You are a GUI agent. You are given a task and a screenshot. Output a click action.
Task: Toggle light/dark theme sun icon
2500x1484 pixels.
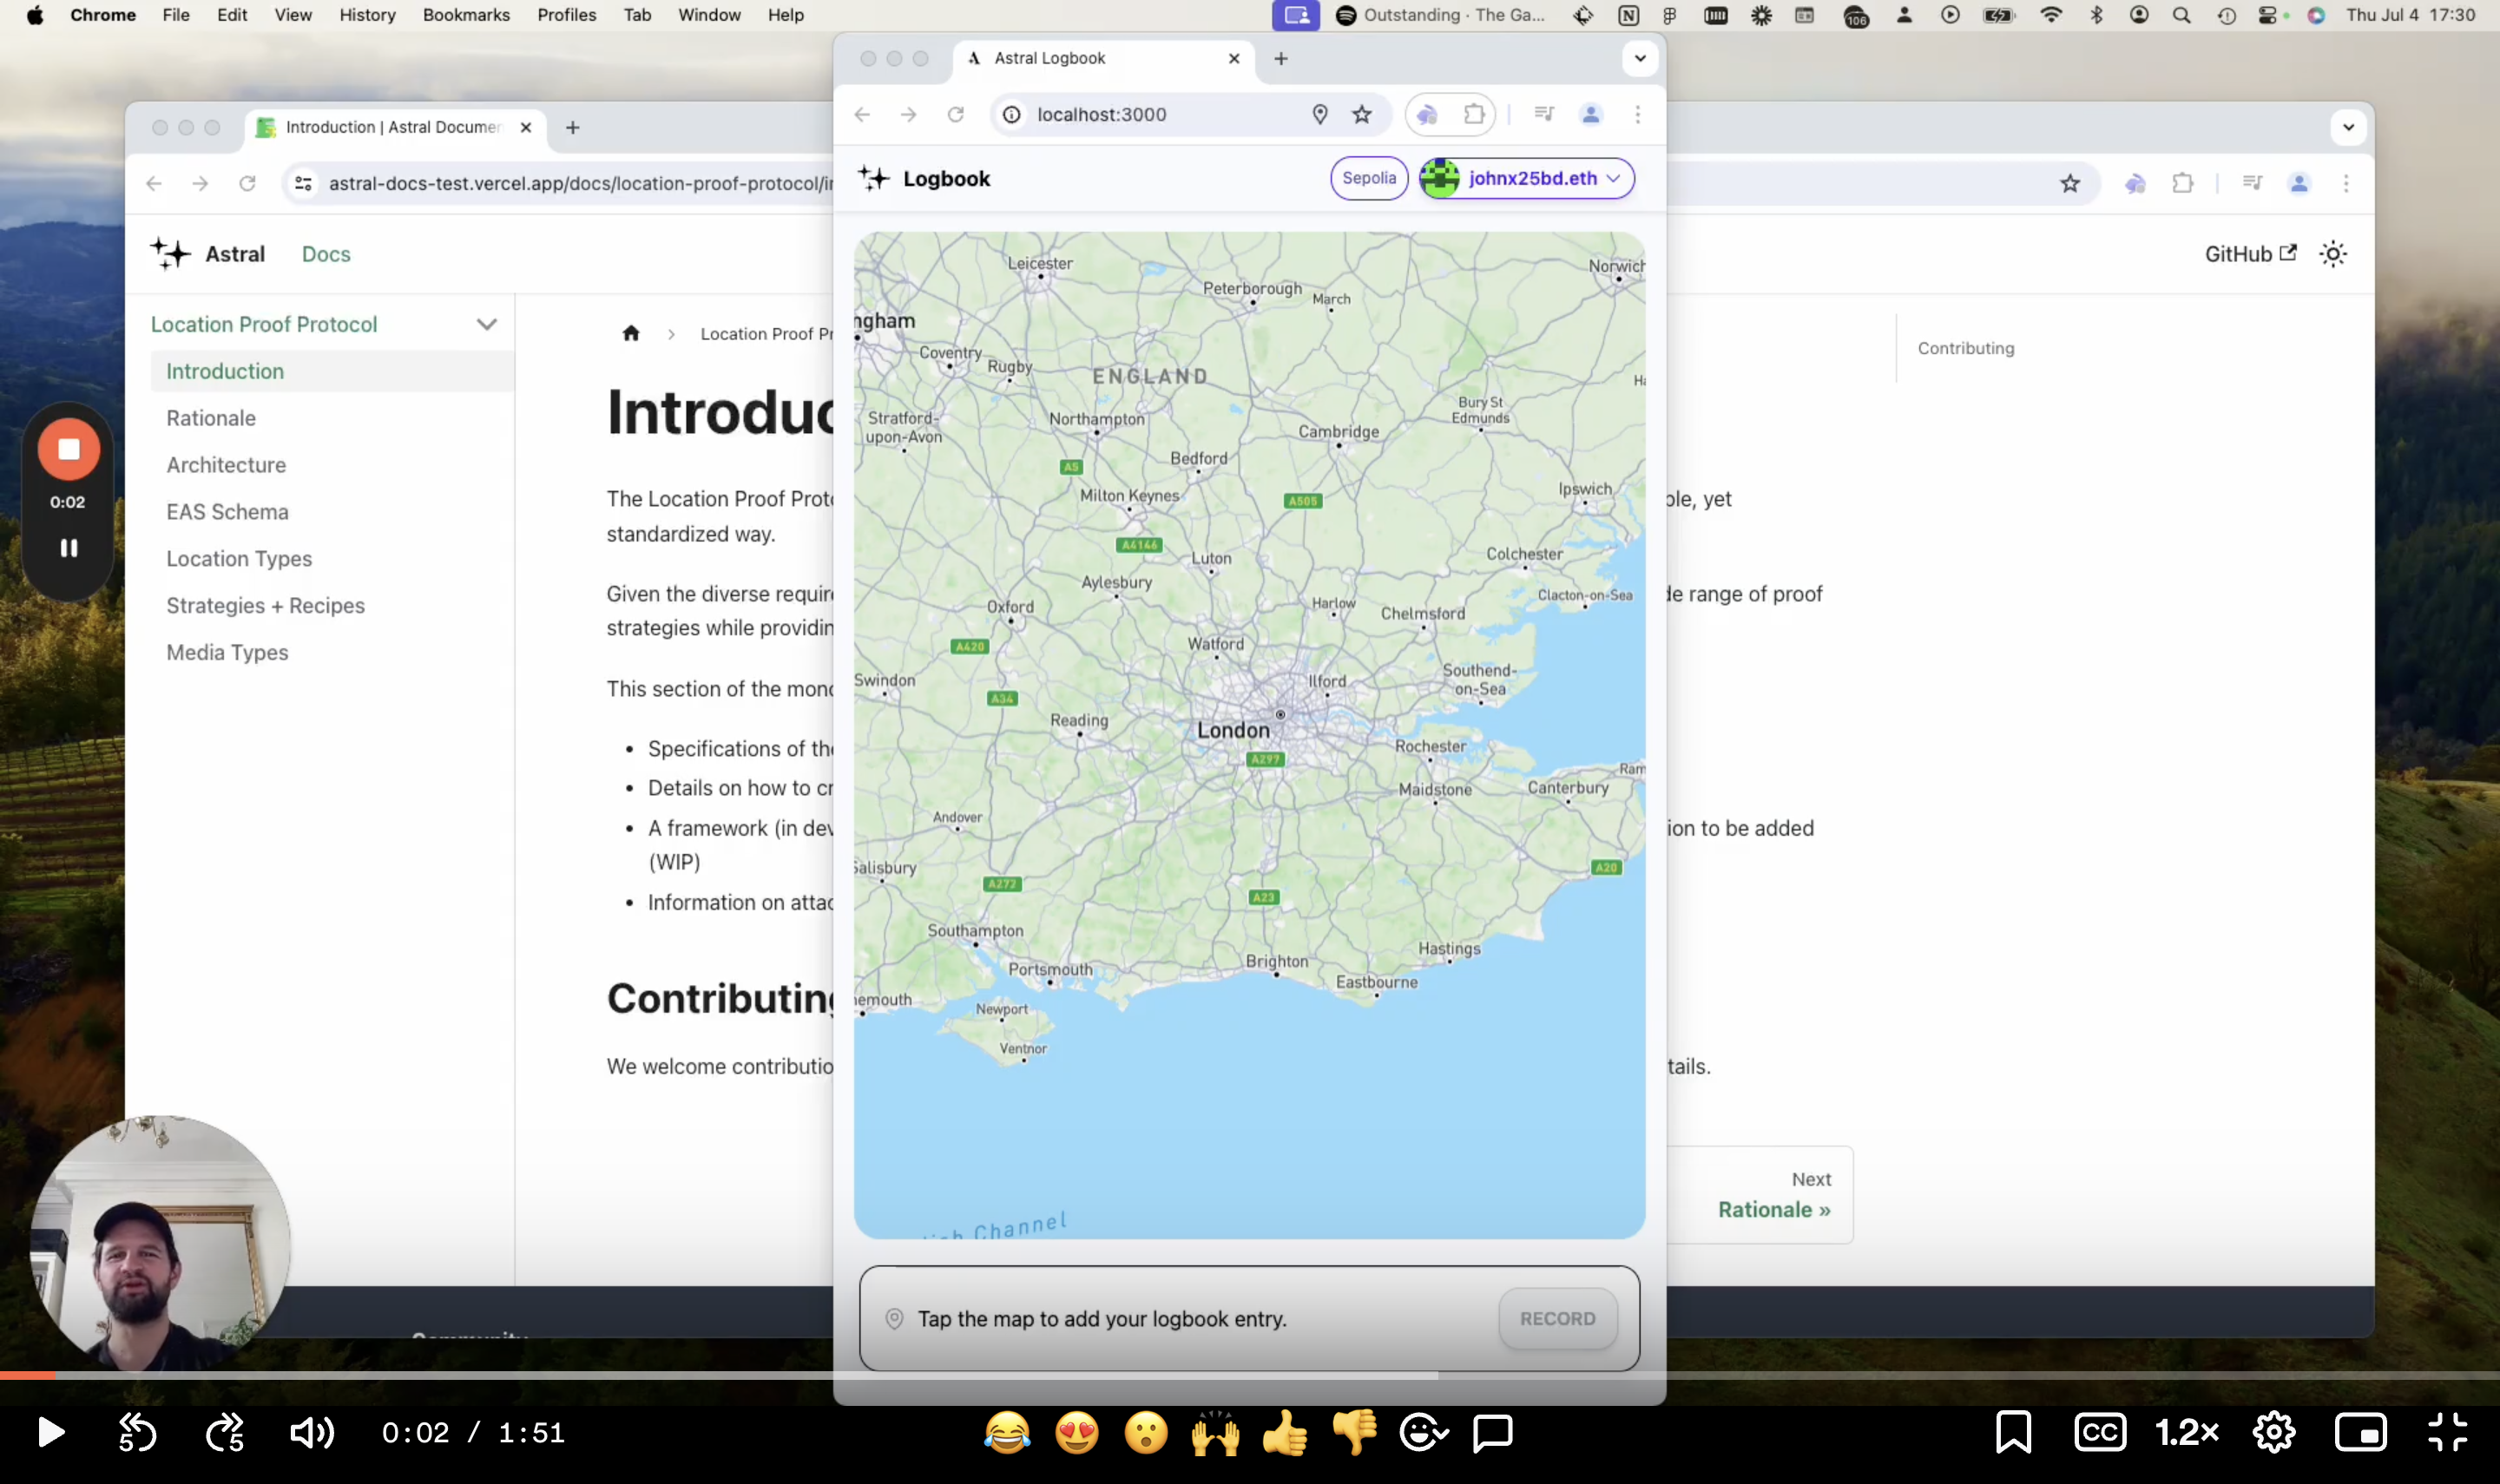pyautogui.click(x=2333, y=254)
